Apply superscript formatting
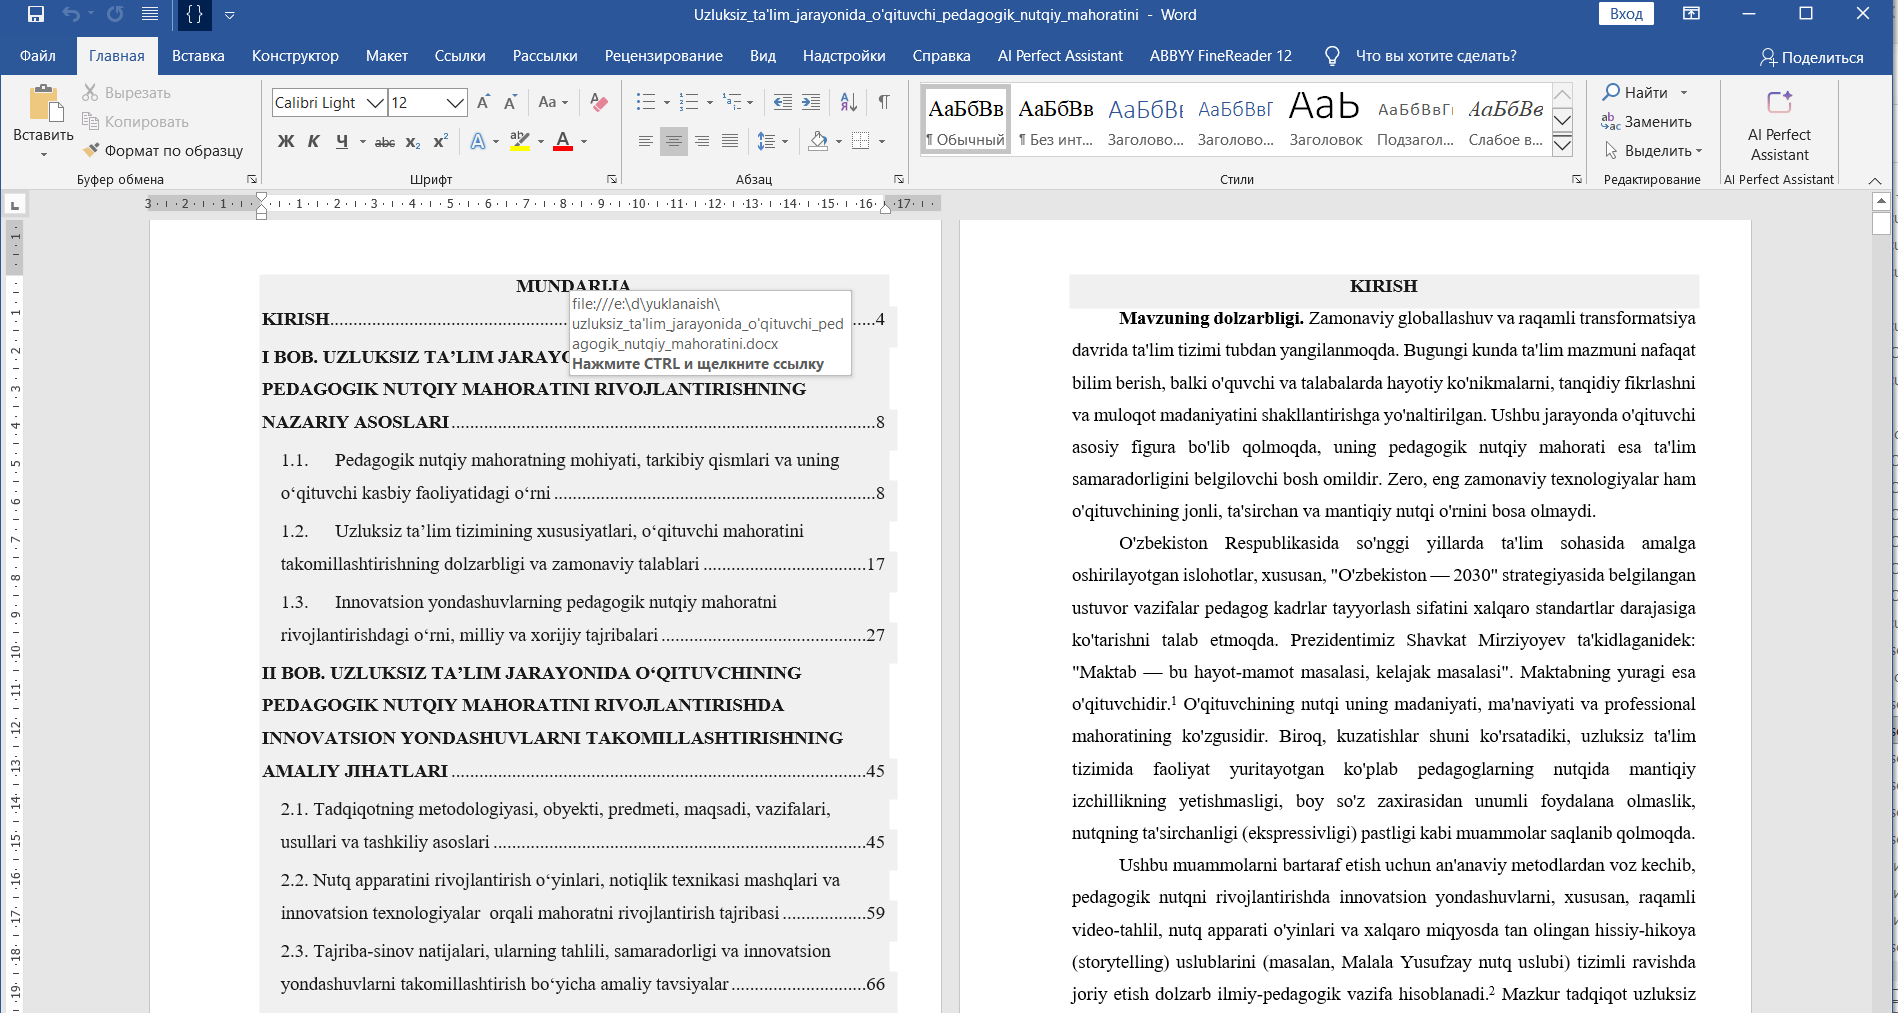This screenshot has height=1013, width=1898. click(x=440, y=142)
